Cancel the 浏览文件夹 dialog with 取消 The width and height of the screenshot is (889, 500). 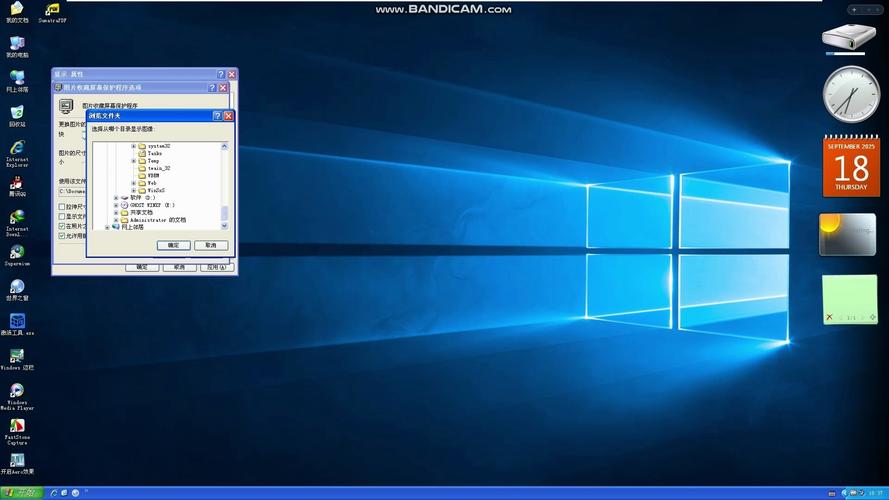coord(211,245)
